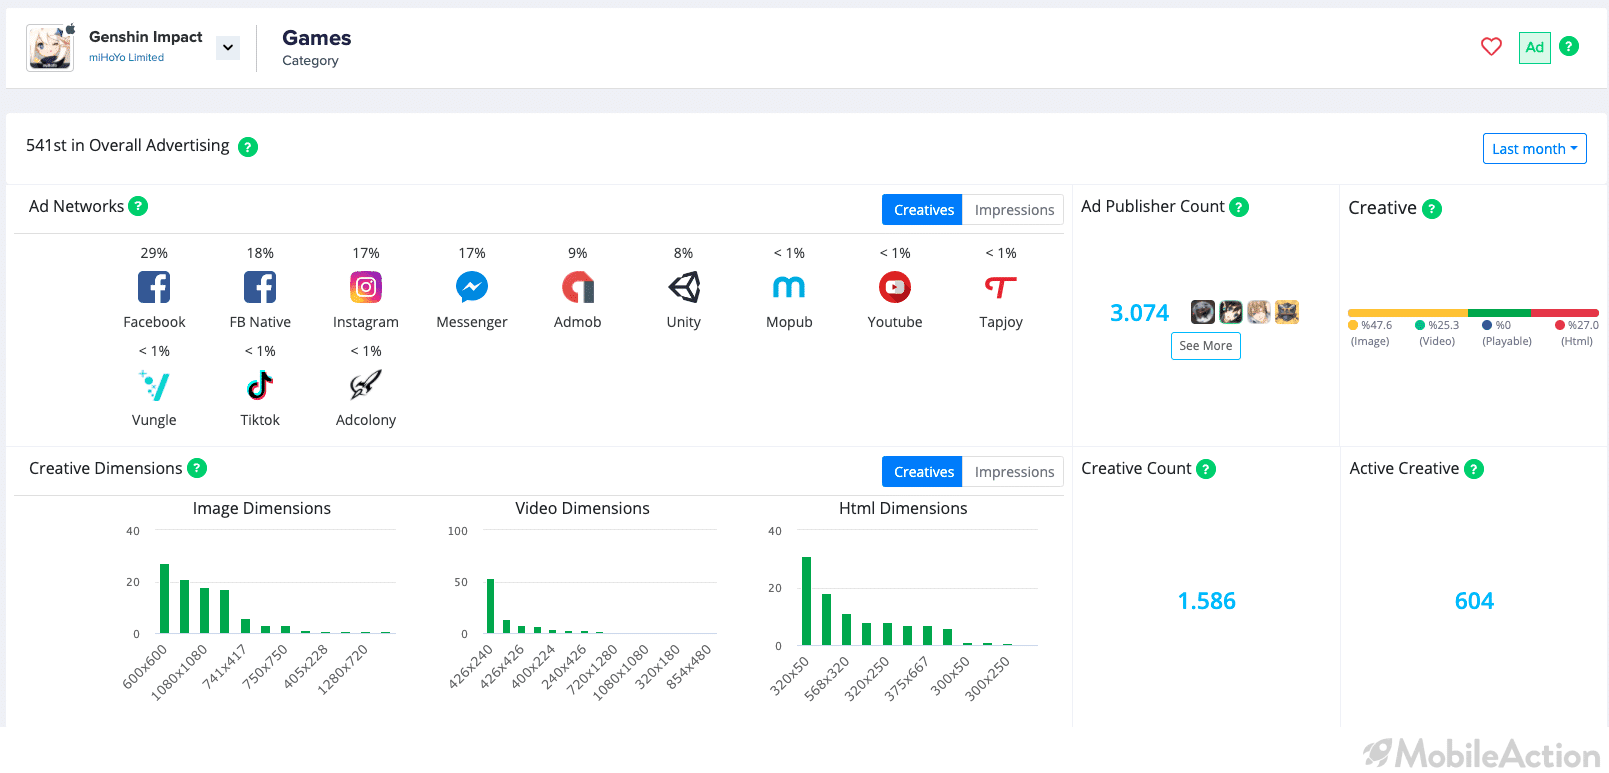The width and height of the screenshot is (1609, 773).
Task: Click See More under publisher count
Action: click(1206, 346)
